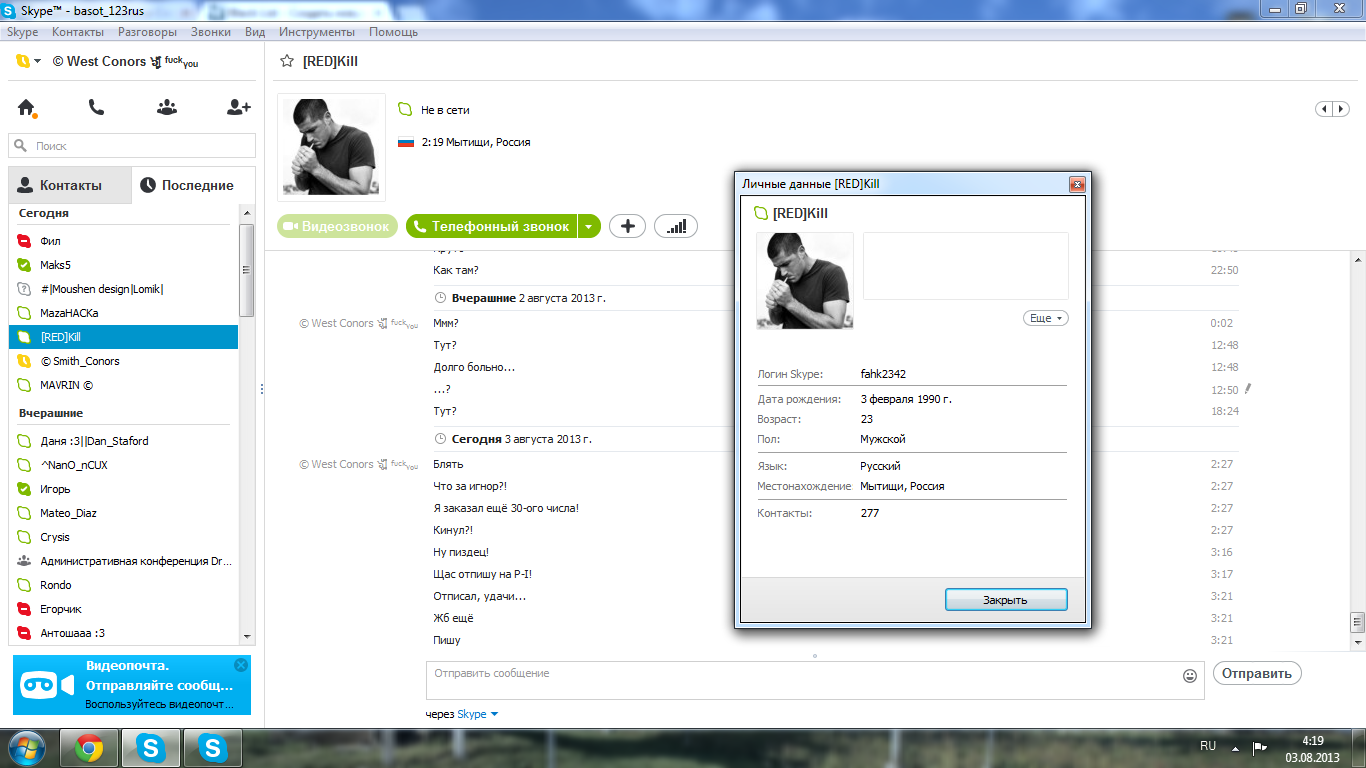Click the Отправить send button

coord(1257,673)
